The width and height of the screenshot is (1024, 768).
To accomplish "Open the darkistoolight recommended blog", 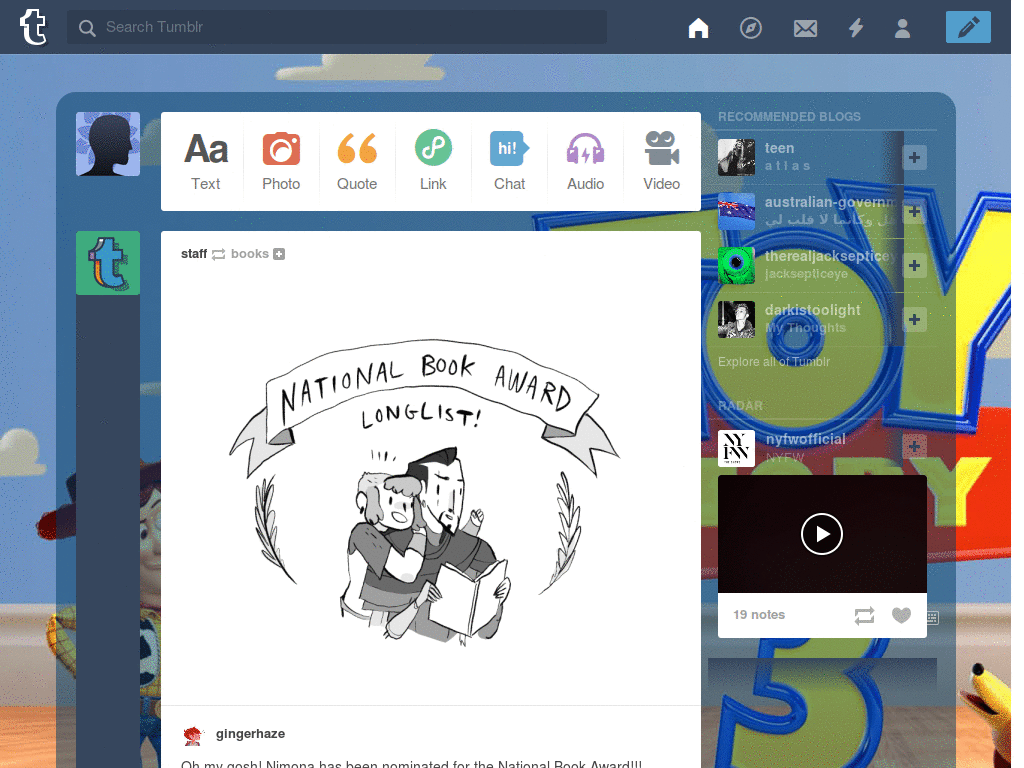I will pos(812,310).
